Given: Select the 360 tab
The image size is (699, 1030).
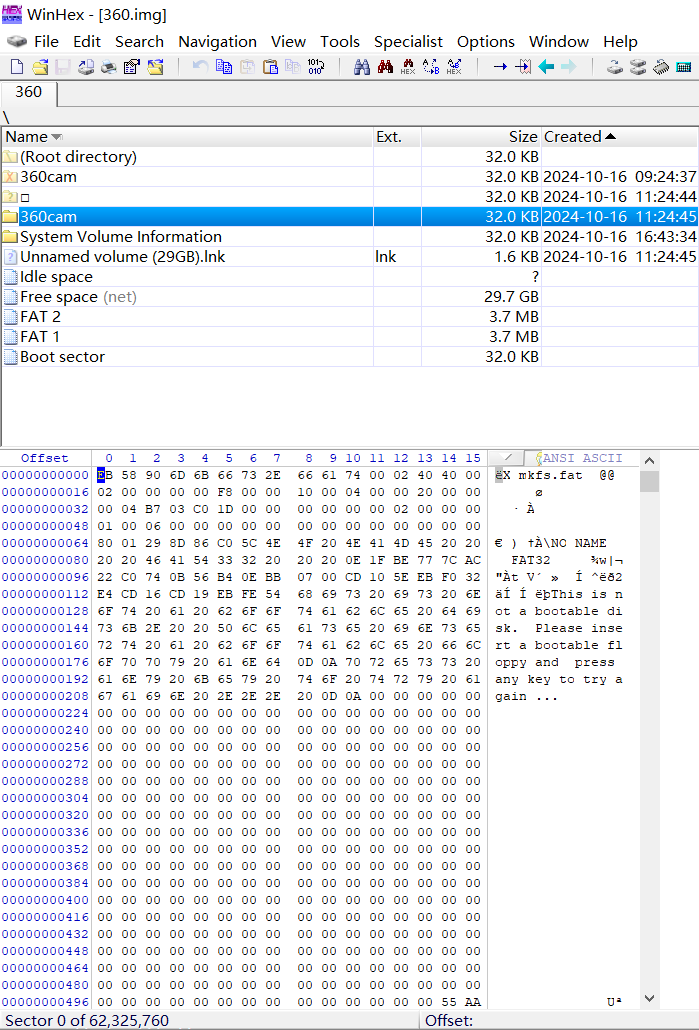Looking at the screenshot, I should tap(29, 93).
